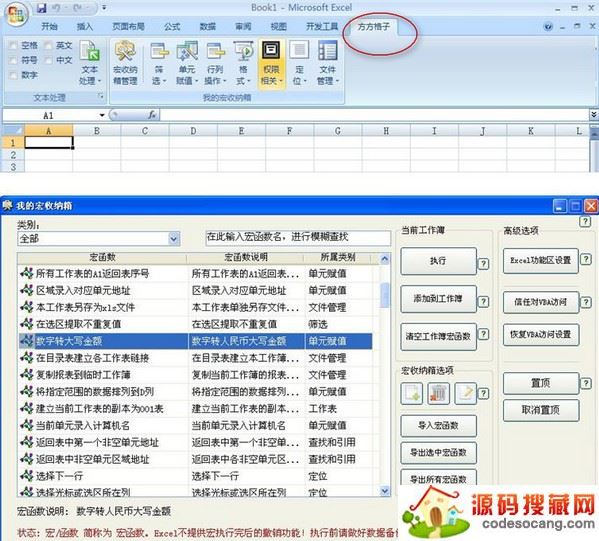Switch to the 开始 ribbon tab
Image resolution: width=599 pixels, height=541 pixels.
49,26
